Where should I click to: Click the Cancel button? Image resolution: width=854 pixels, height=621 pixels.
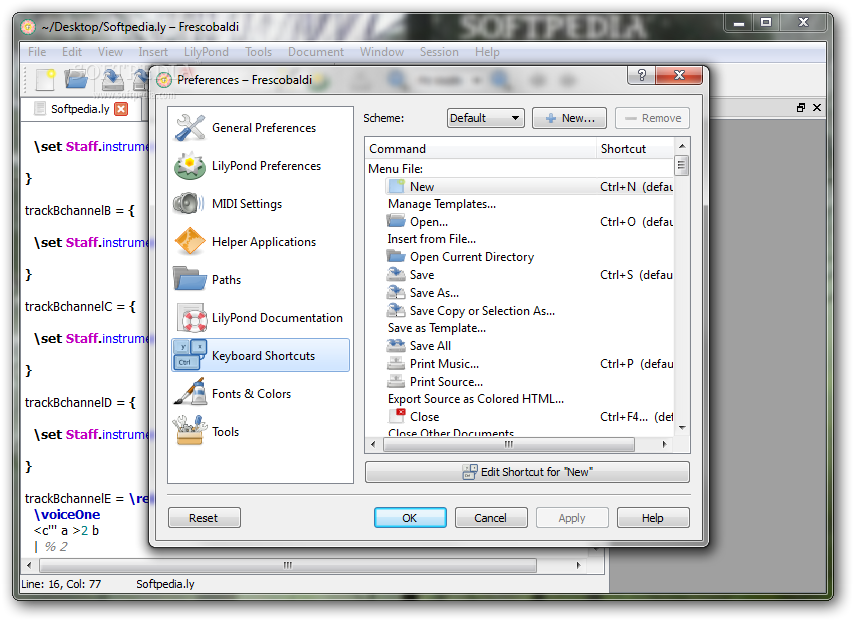[491, 518]
